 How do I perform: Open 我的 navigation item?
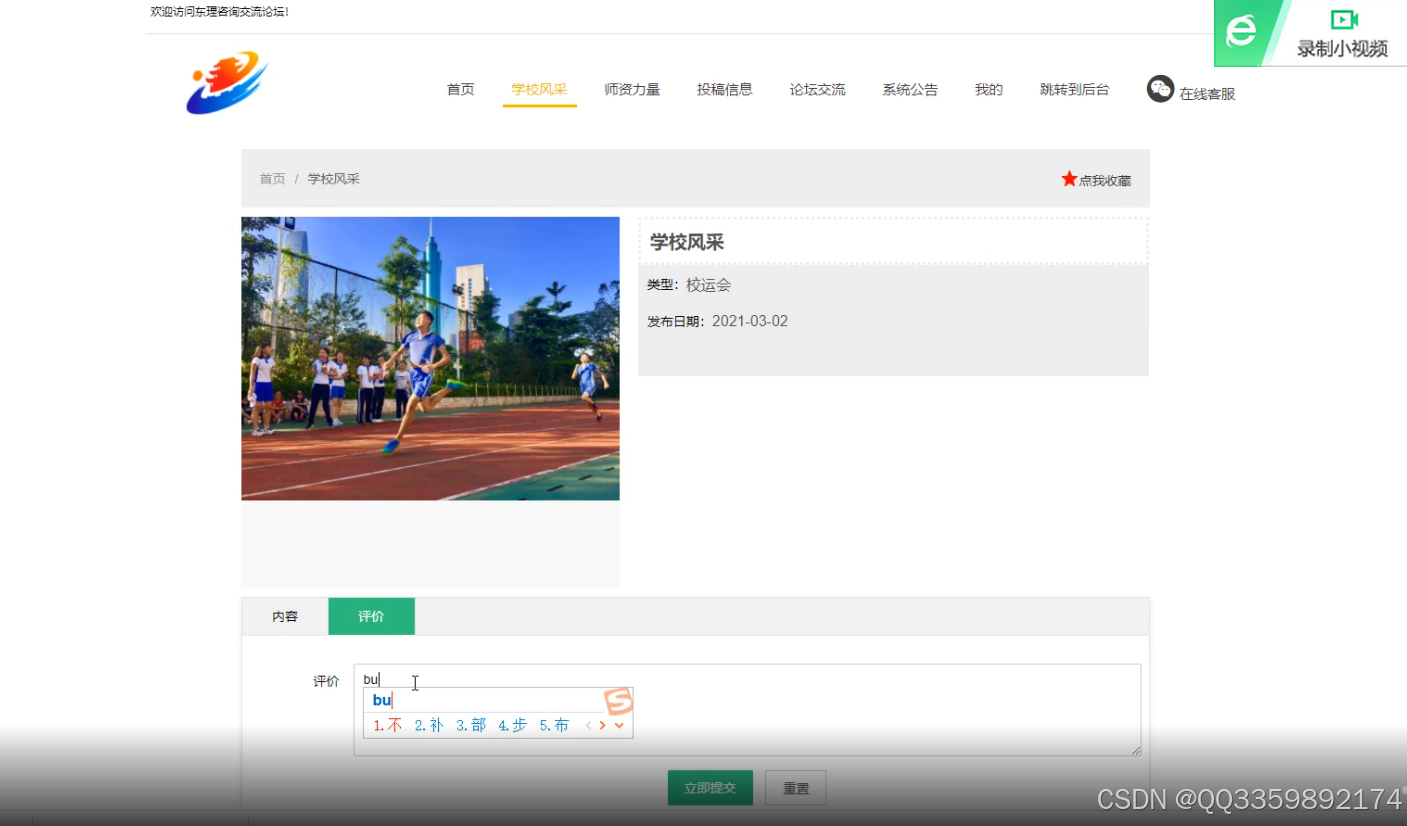989,89
